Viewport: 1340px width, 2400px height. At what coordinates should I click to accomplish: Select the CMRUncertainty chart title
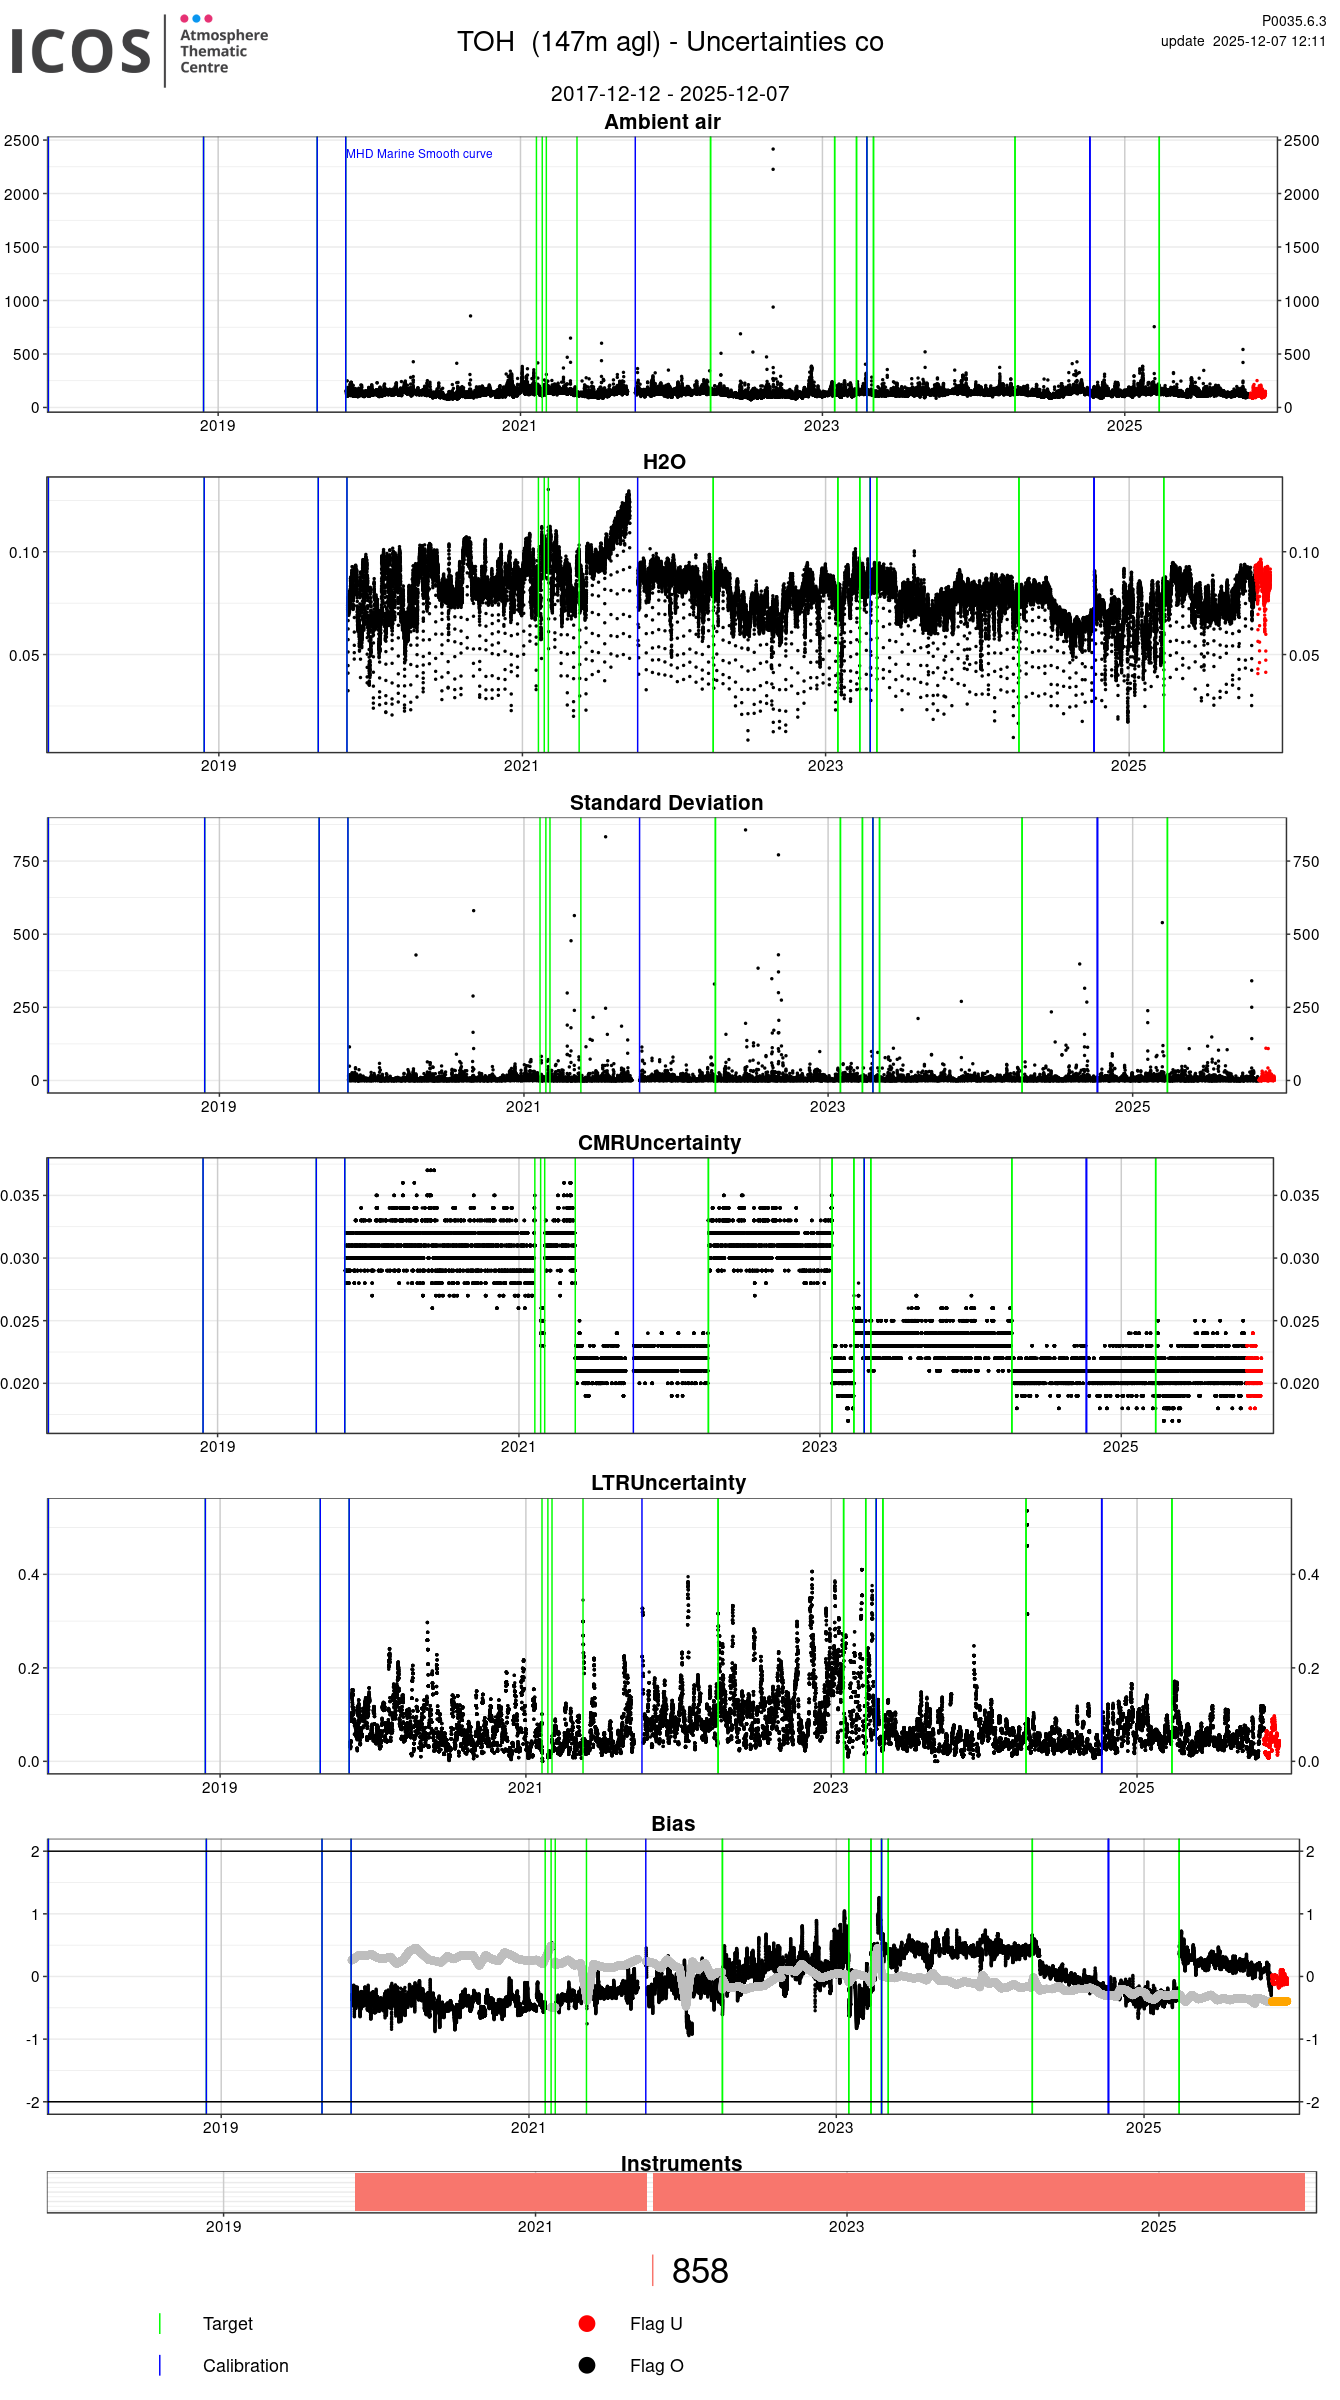659,1143
